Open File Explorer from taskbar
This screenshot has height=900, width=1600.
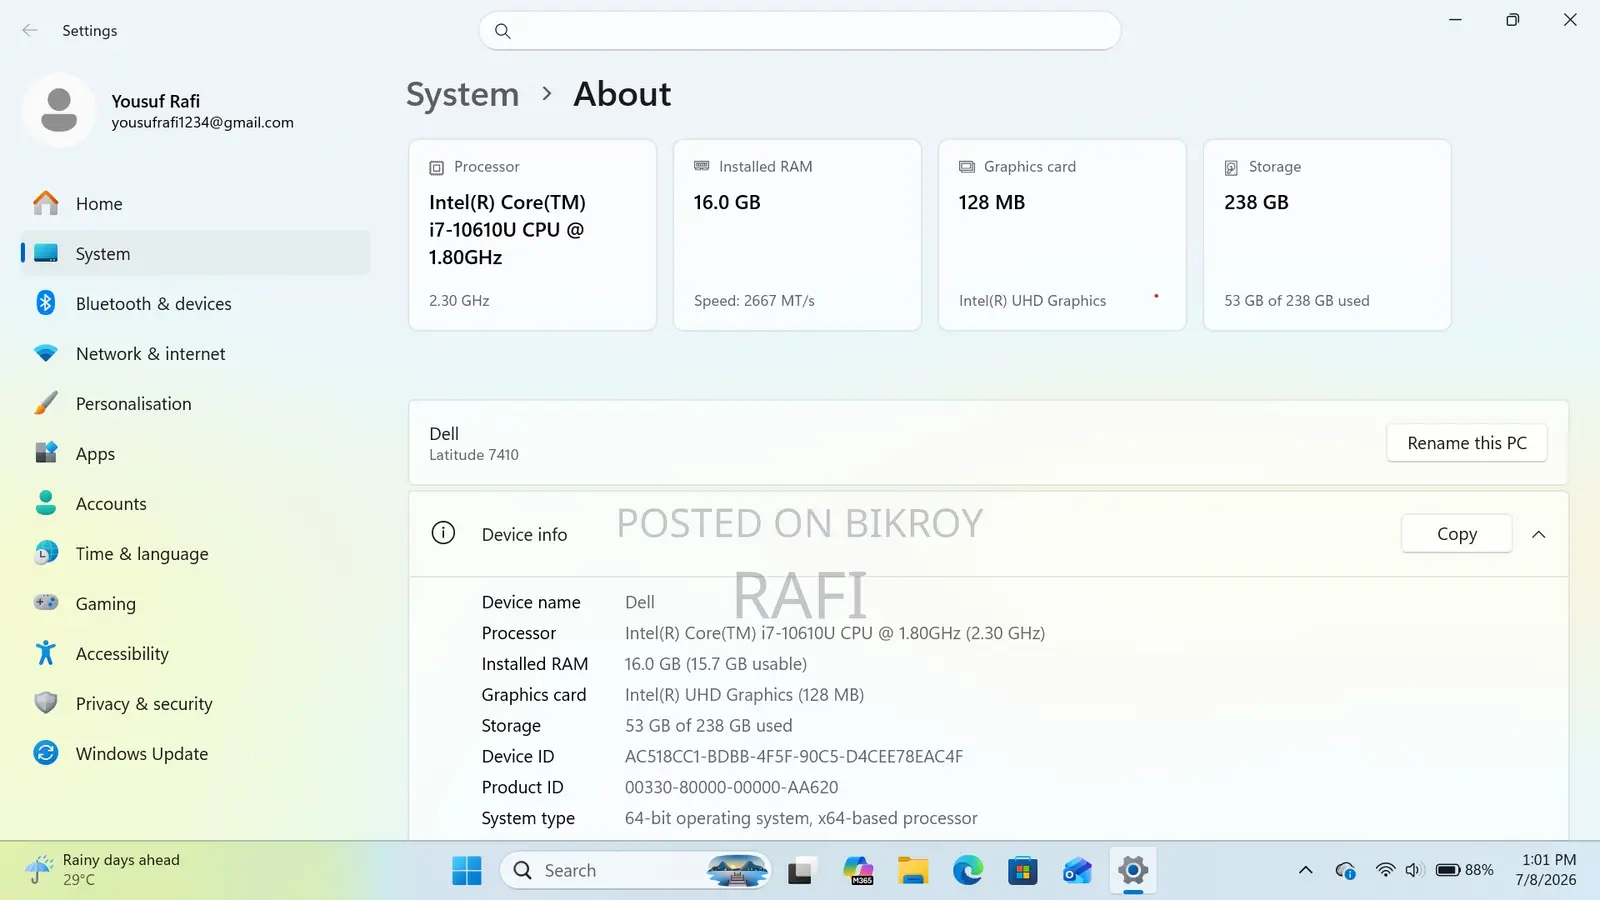click(913, 871)
